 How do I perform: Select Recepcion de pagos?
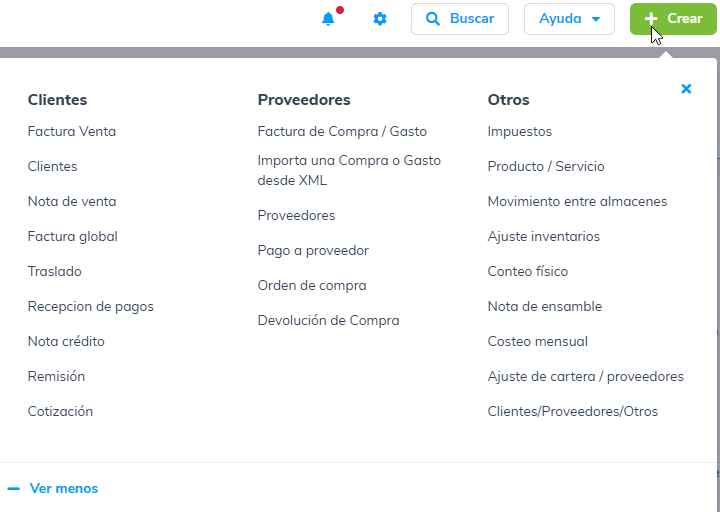(91, 306)
